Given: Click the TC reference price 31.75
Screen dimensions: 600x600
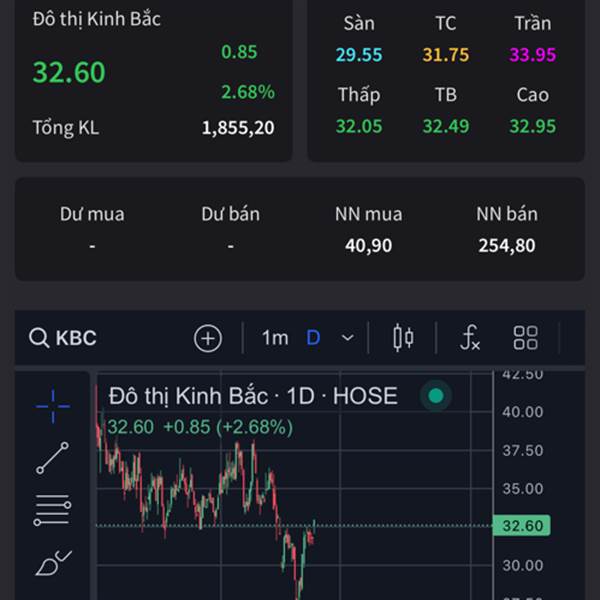Looking at the screenshot, I should 445,54.
